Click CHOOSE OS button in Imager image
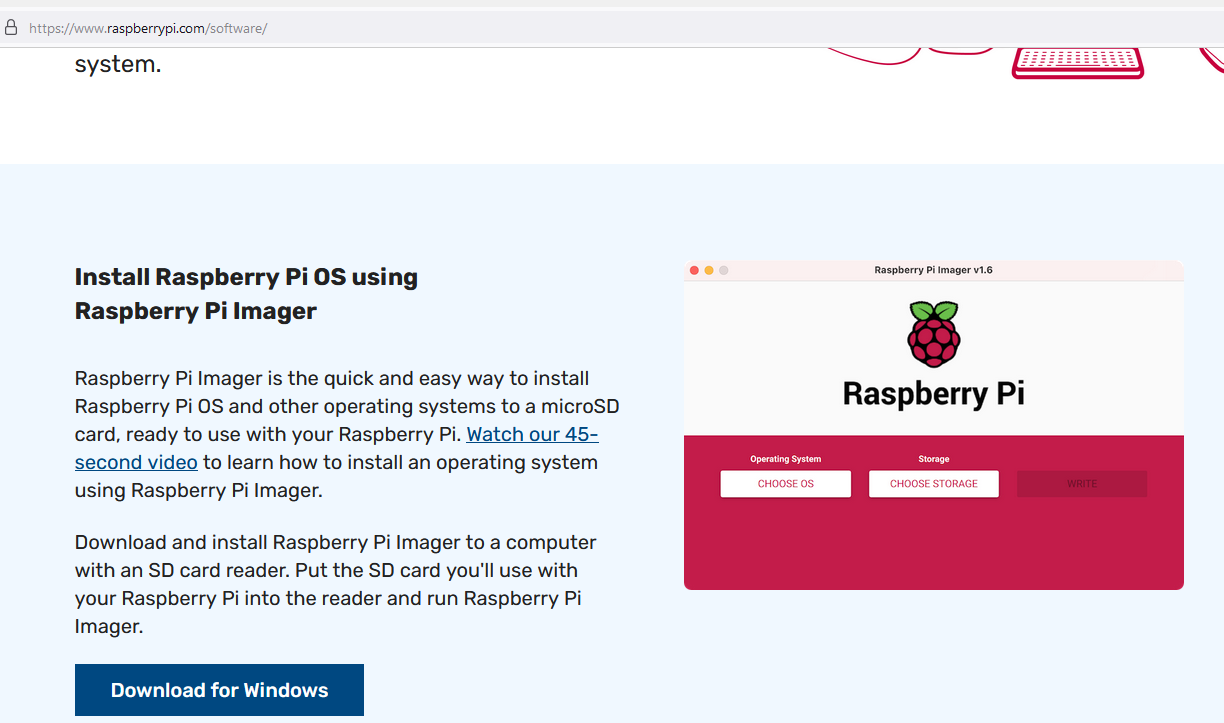The height and width of the screenshot is (723, 1224). [786, 484]
